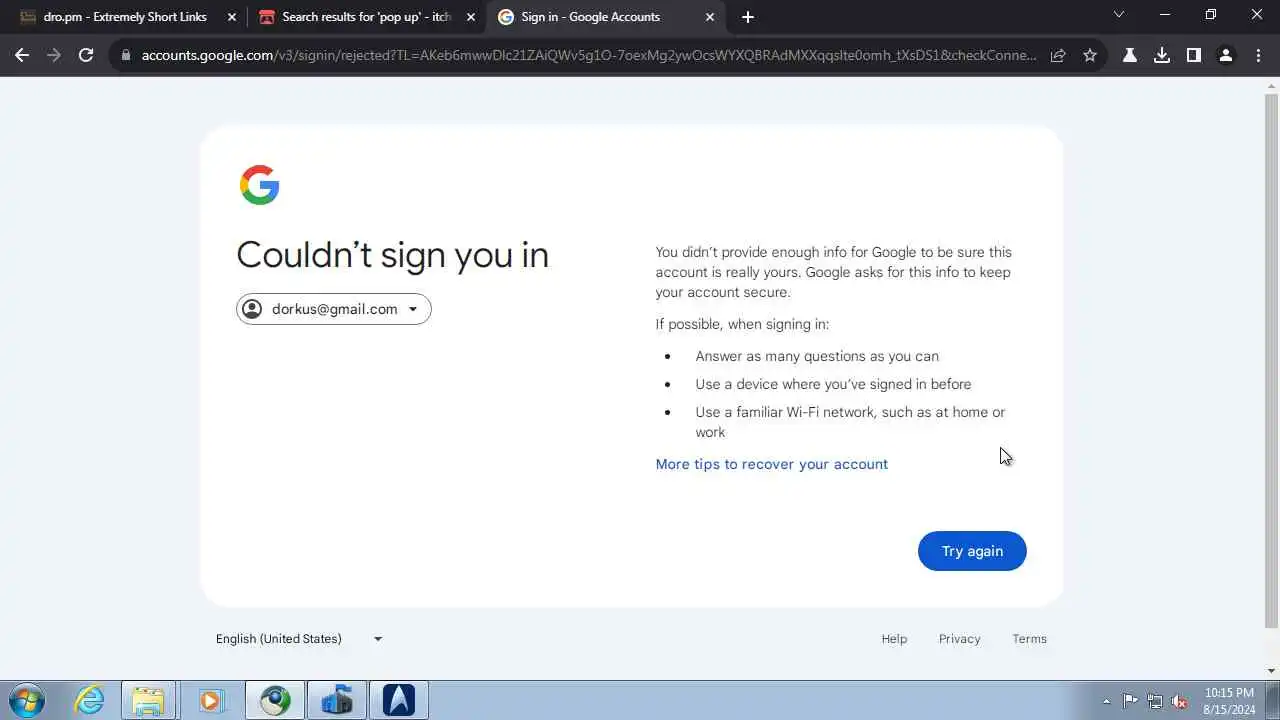Image resolution: width=1280 pixels, height=720 pixels.
Task: Open the Chrome three-dot menu
Action: (x=1258, y=55)
